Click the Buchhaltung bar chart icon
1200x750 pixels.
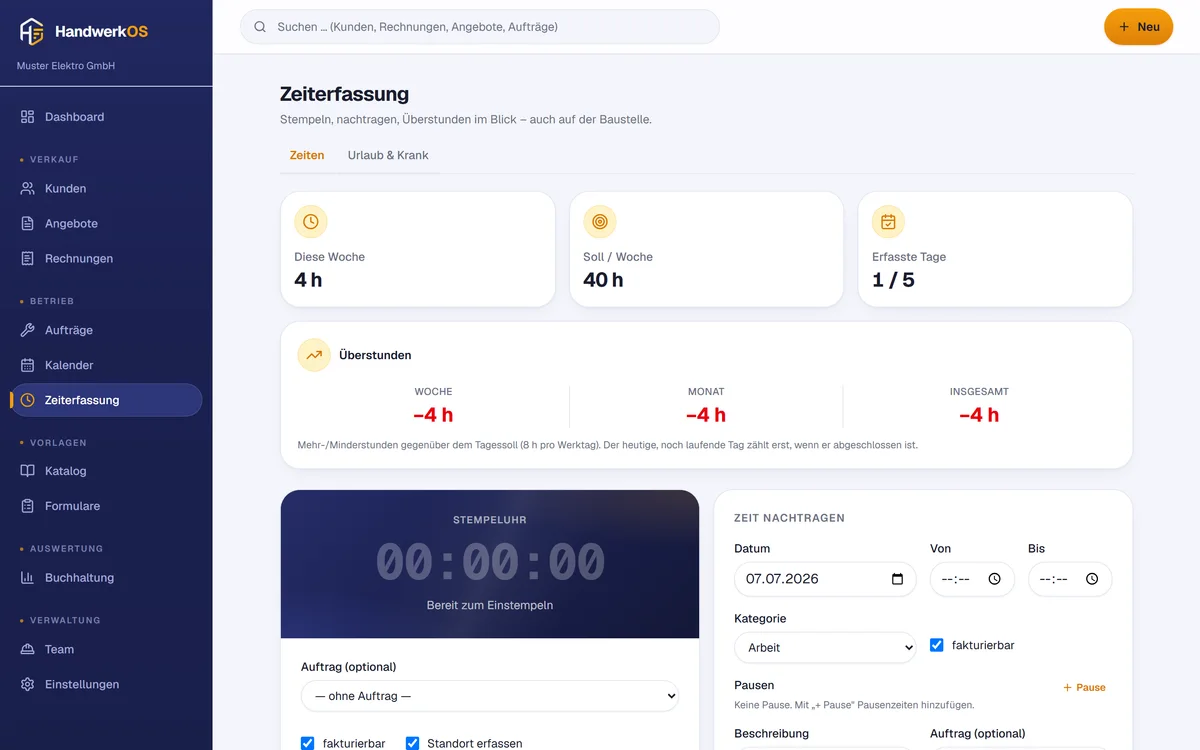[x=28, y=577]
